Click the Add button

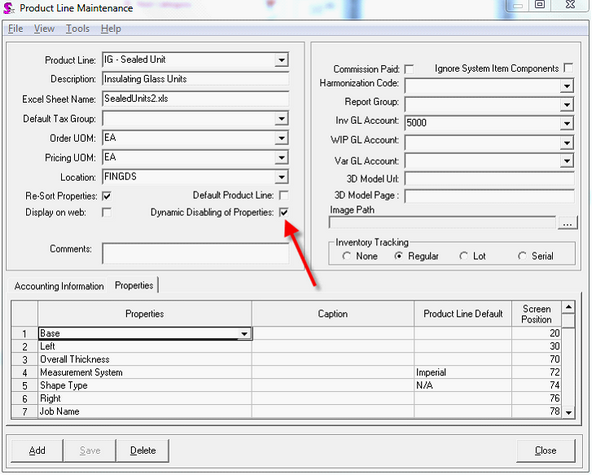pos(37,451)
